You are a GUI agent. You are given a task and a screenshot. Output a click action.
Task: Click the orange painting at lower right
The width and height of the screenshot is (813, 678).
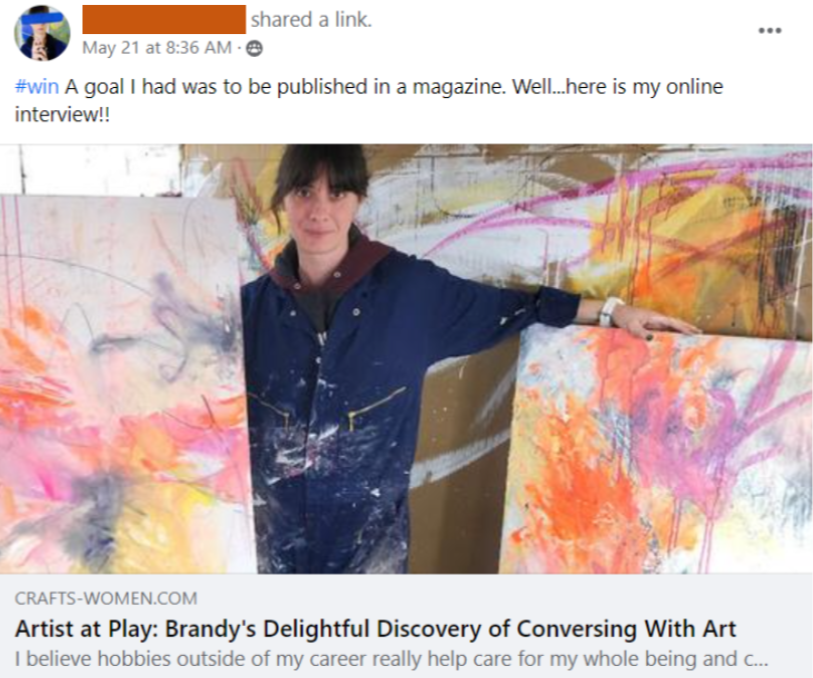tap(656, 451)
